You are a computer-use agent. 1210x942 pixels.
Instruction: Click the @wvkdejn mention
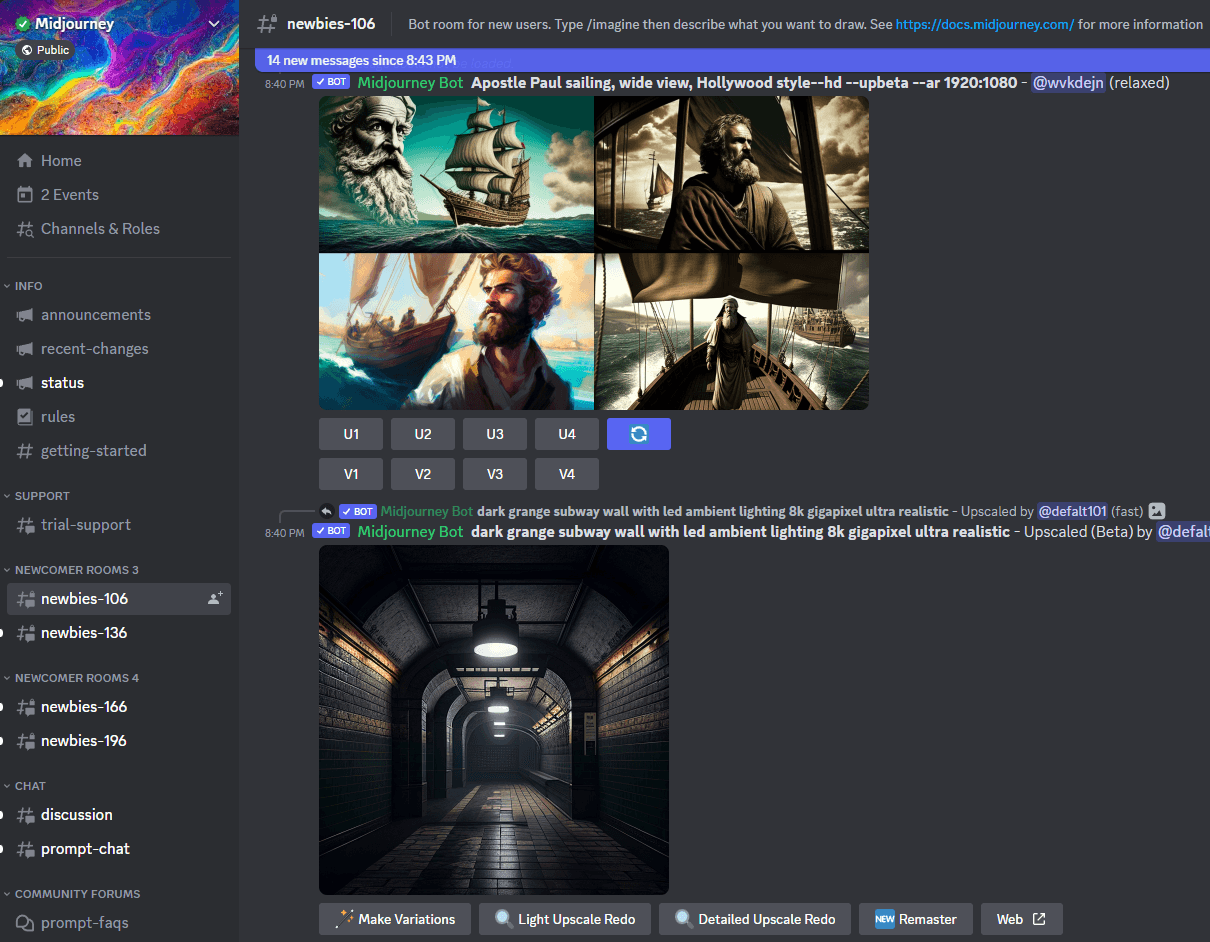click(x=1068, y=83)
